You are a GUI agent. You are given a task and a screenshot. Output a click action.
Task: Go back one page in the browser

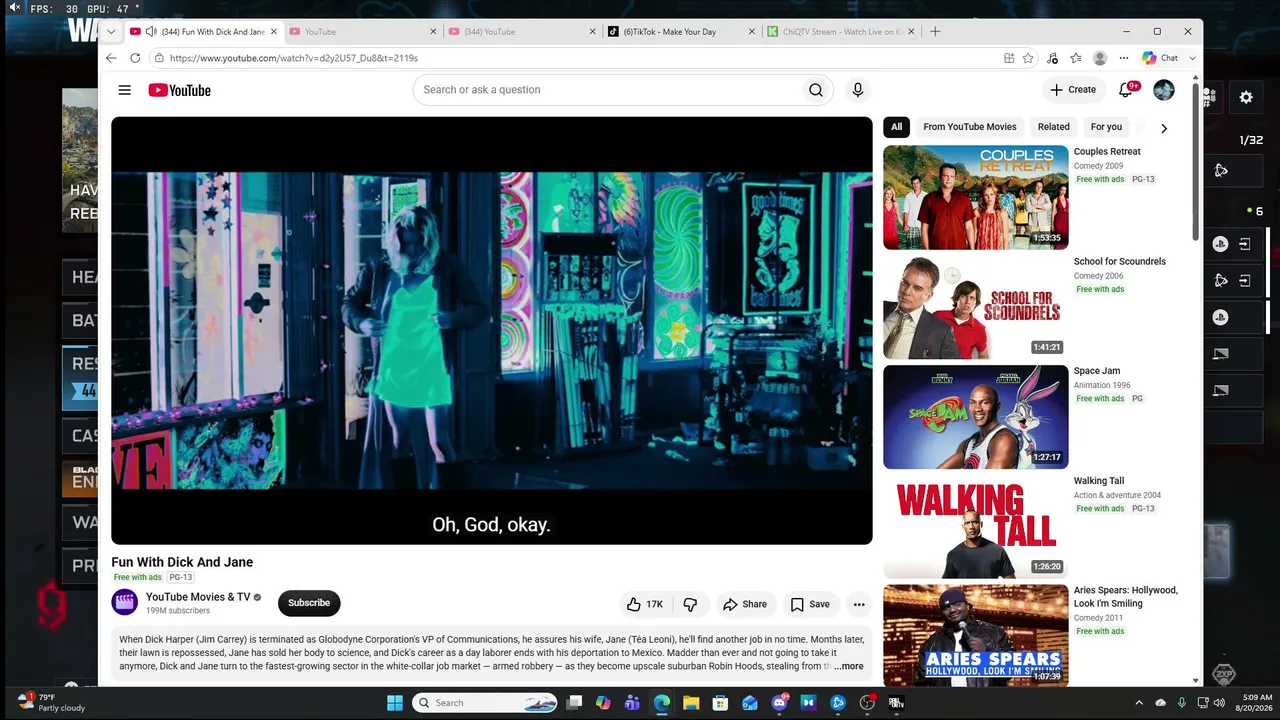[x=111, y=58]
